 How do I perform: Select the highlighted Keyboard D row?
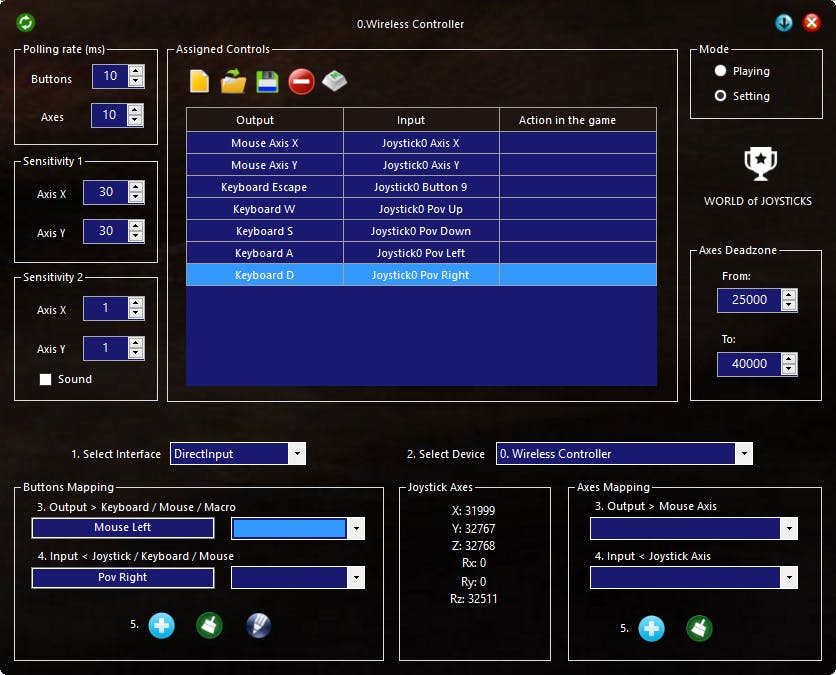[421, 275]
